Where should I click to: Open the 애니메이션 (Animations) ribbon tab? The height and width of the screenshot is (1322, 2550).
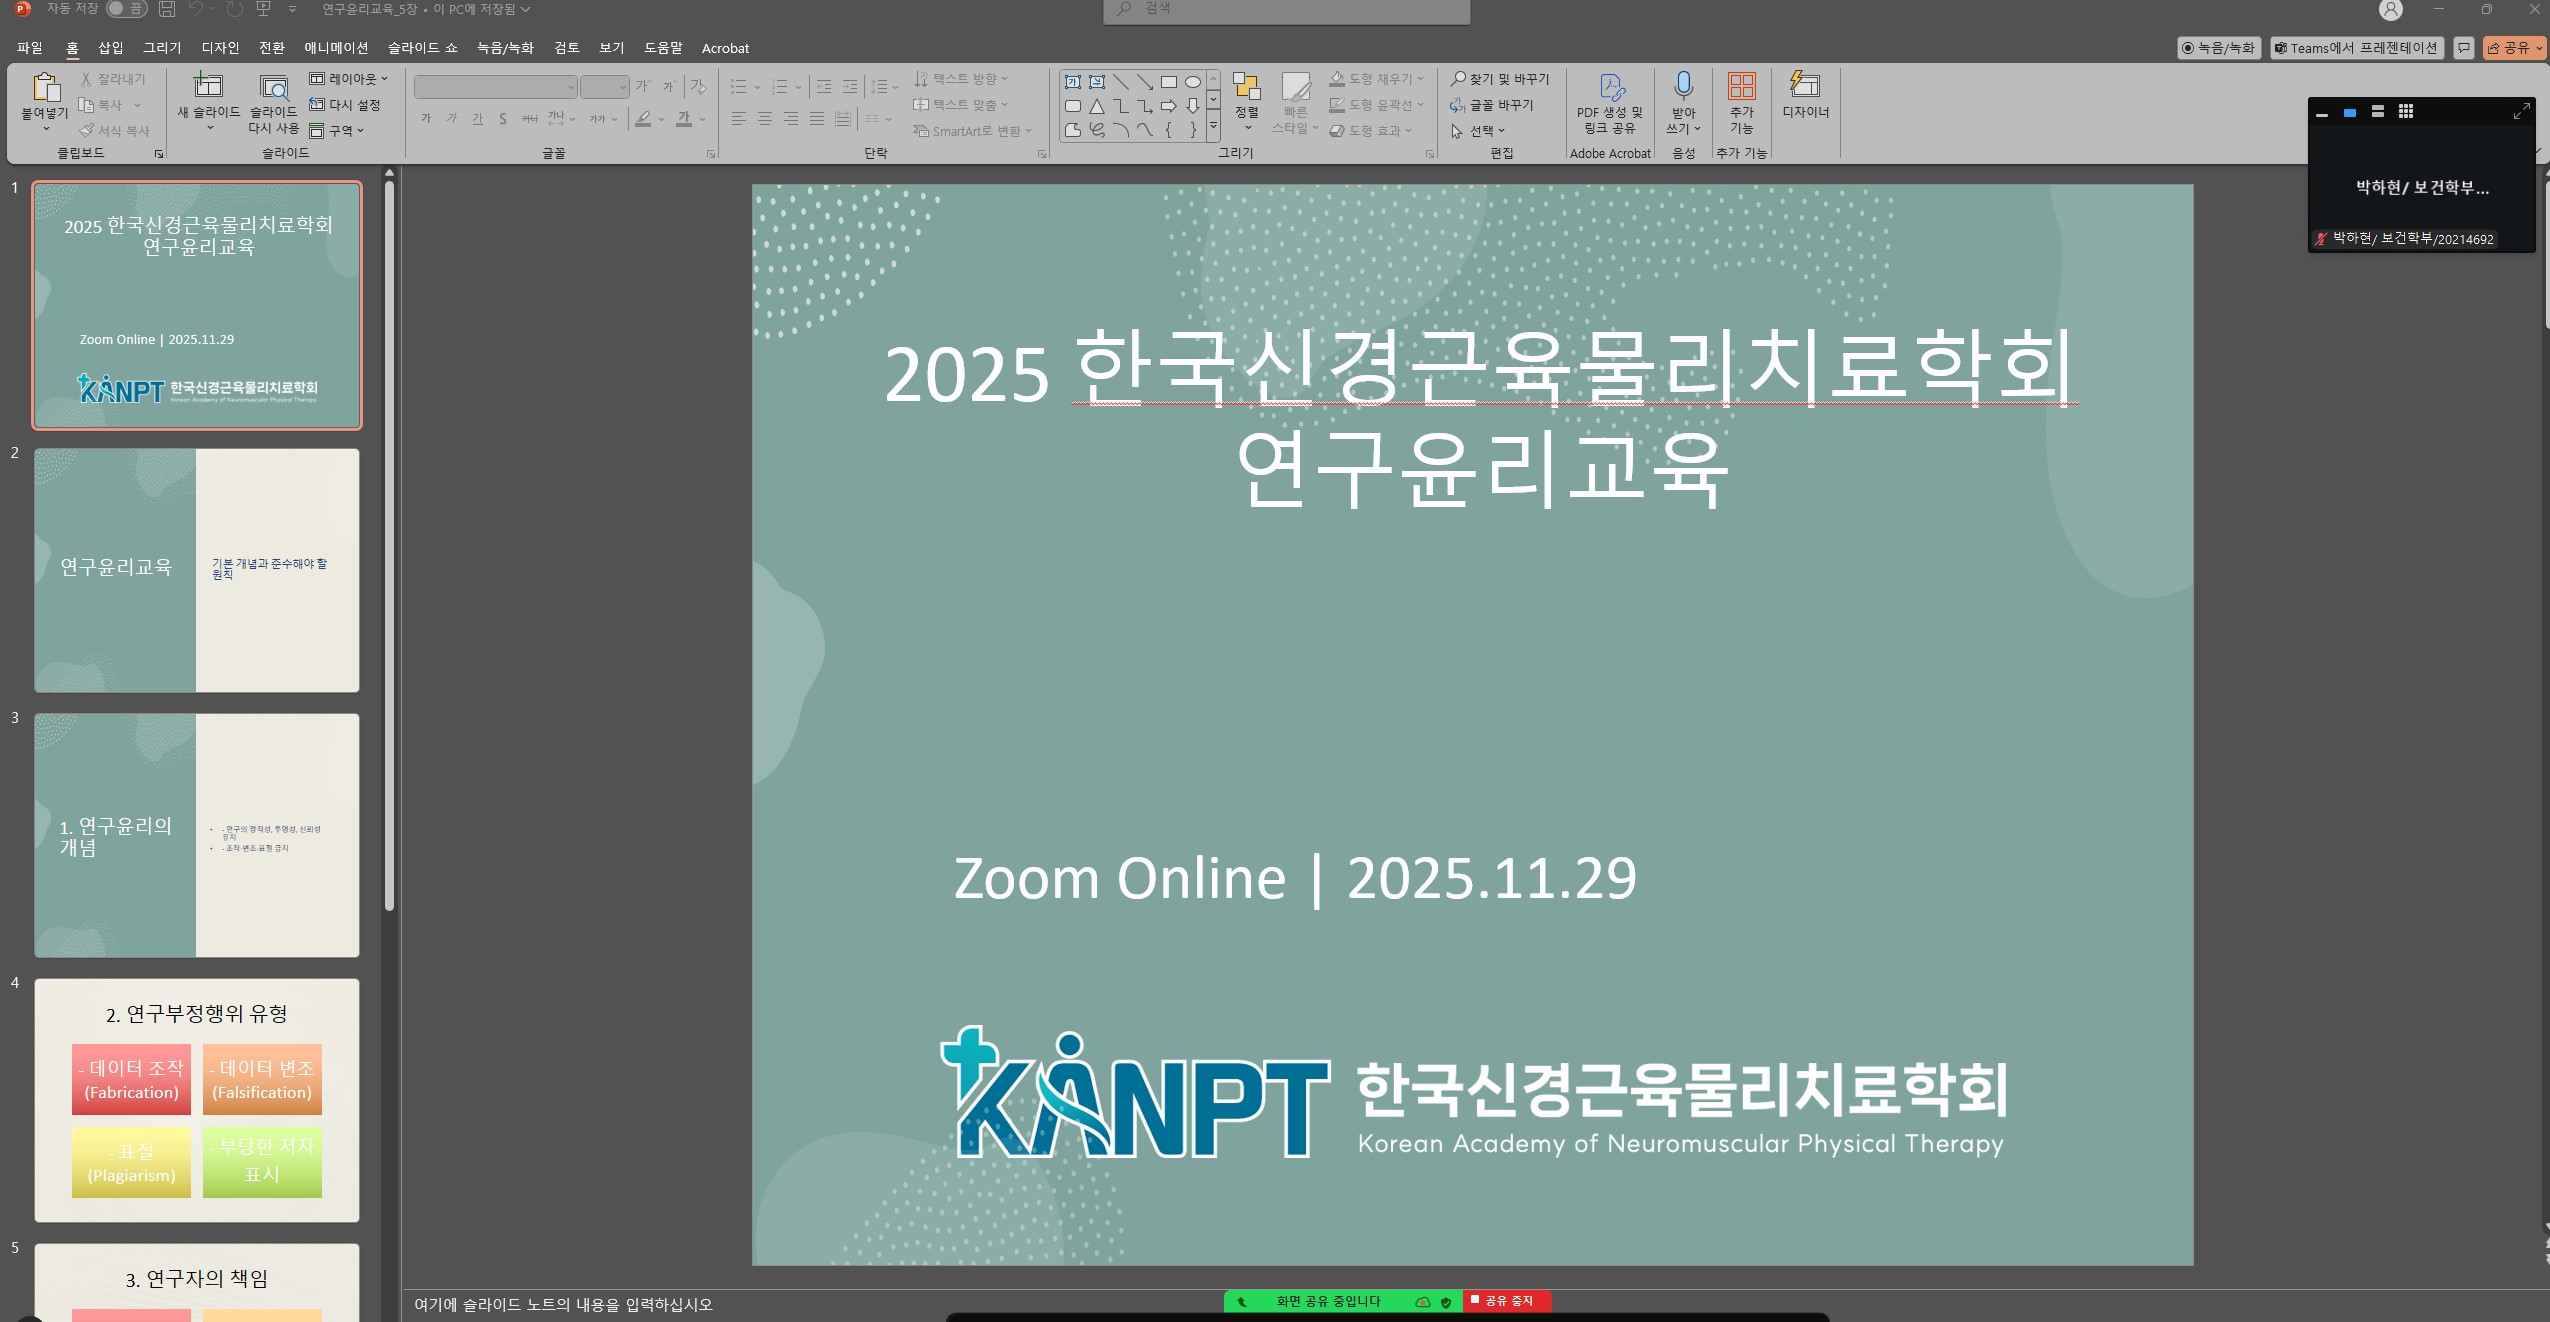click(336, 48)
